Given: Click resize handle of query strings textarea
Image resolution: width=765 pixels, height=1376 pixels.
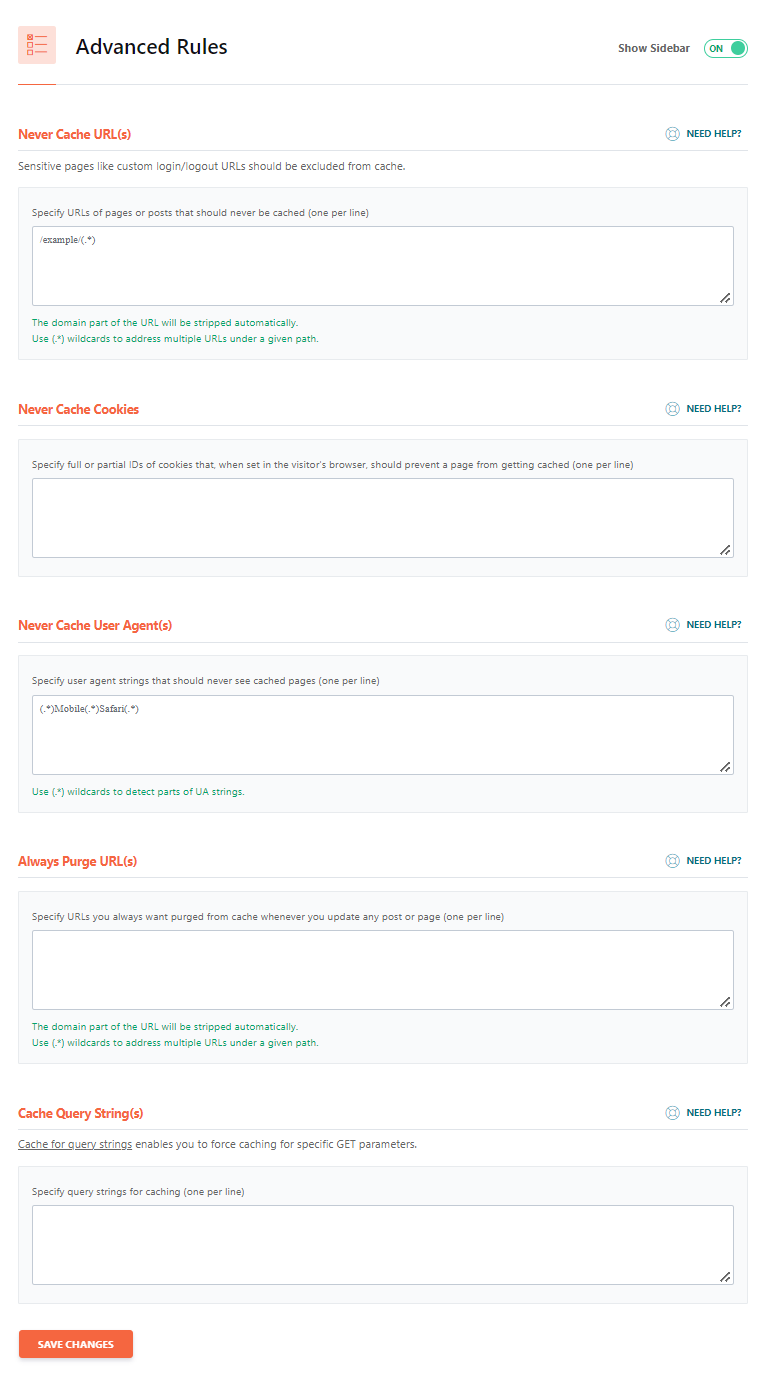Looking at the screenshot, I should pyautogui.click(x=726, y=1277).
